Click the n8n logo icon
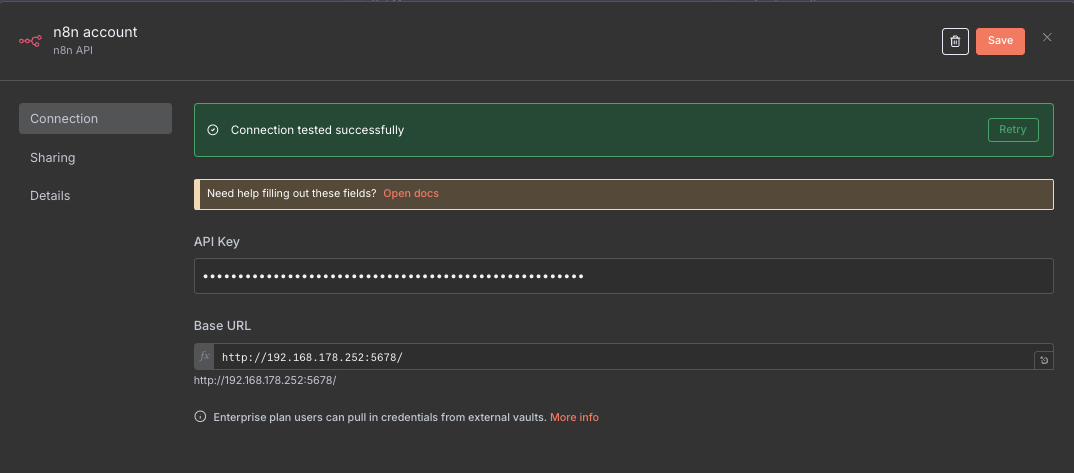The image size is (1074, 473). (x=30, y=41)
